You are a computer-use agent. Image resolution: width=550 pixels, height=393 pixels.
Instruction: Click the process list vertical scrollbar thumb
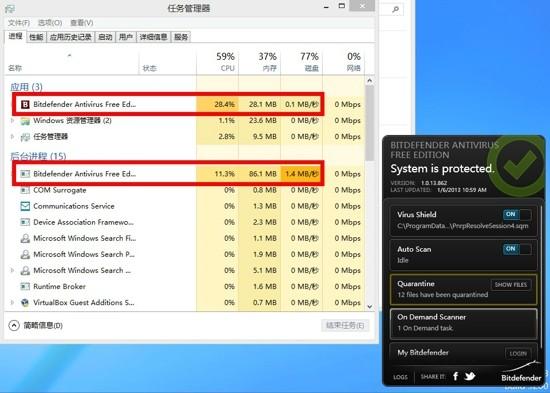369,123
